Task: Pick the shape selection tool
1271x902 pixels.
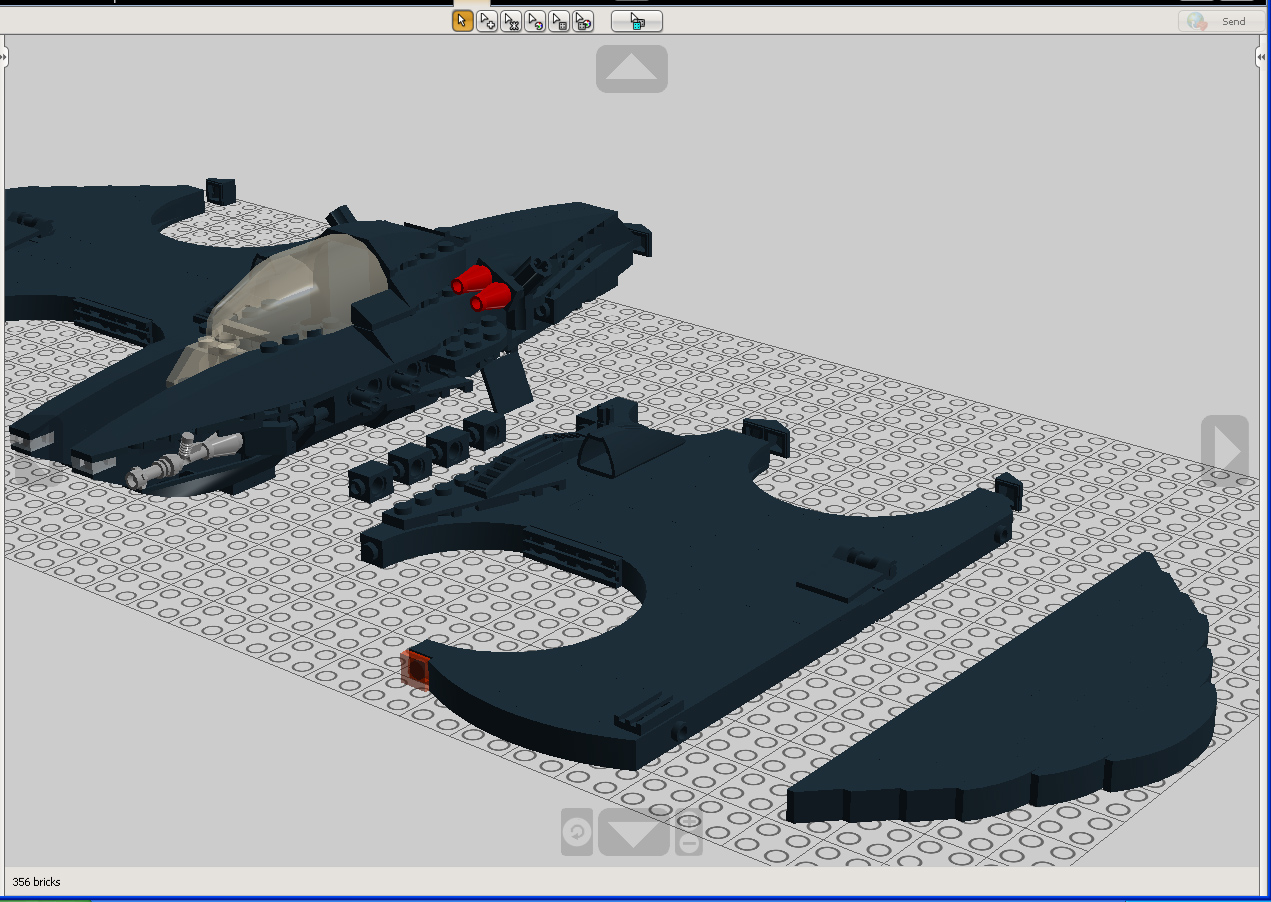Action: (560, 21)
